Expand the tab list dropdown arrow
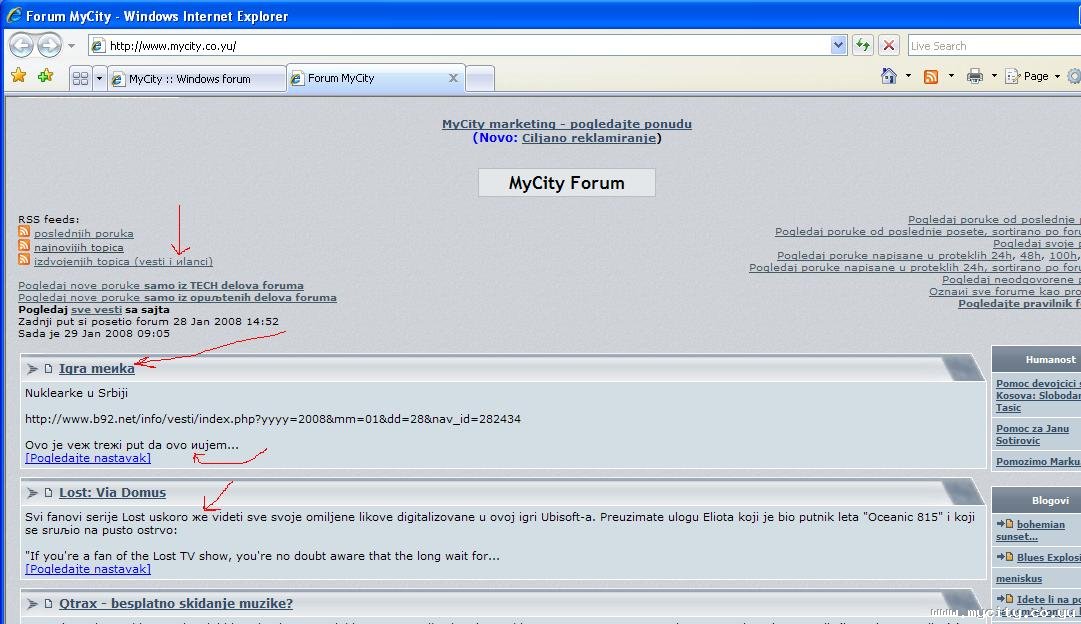Screen dimensions: 1081x624 point(99,79)
